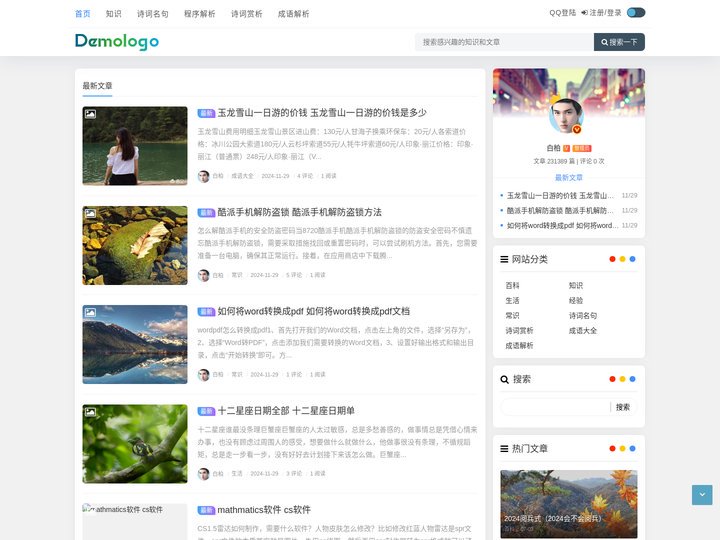Click the 最新 badge on word转换成pdf article
This screenshot has height=540, width=720.
tap(206, 312)
